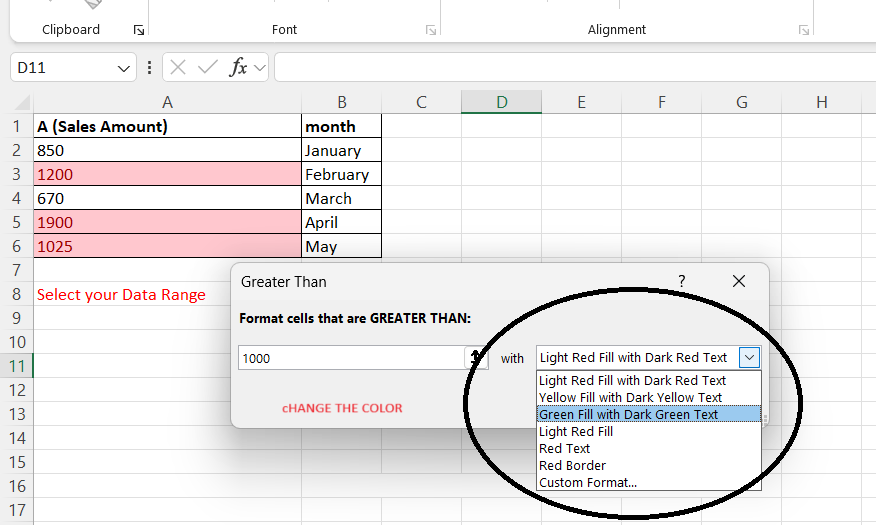This screenshot has width=876, height=525.
Task: Click highlighted cell containing 1900
Action: (x=168, y=222)
